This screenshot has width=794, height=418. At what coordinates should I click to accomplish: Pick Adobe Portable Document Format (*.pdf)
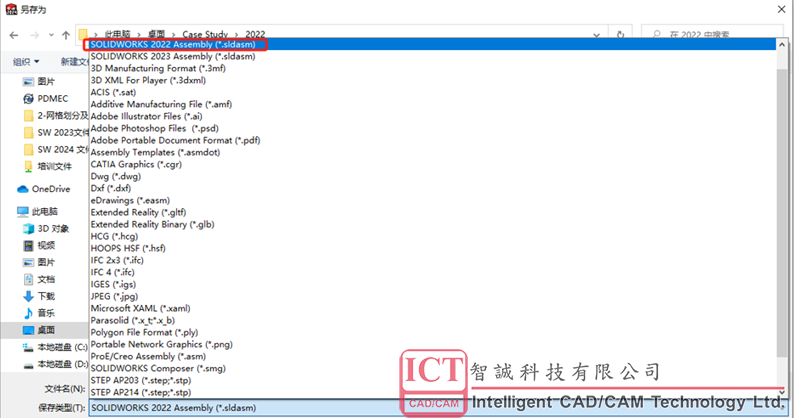(175, 140)
